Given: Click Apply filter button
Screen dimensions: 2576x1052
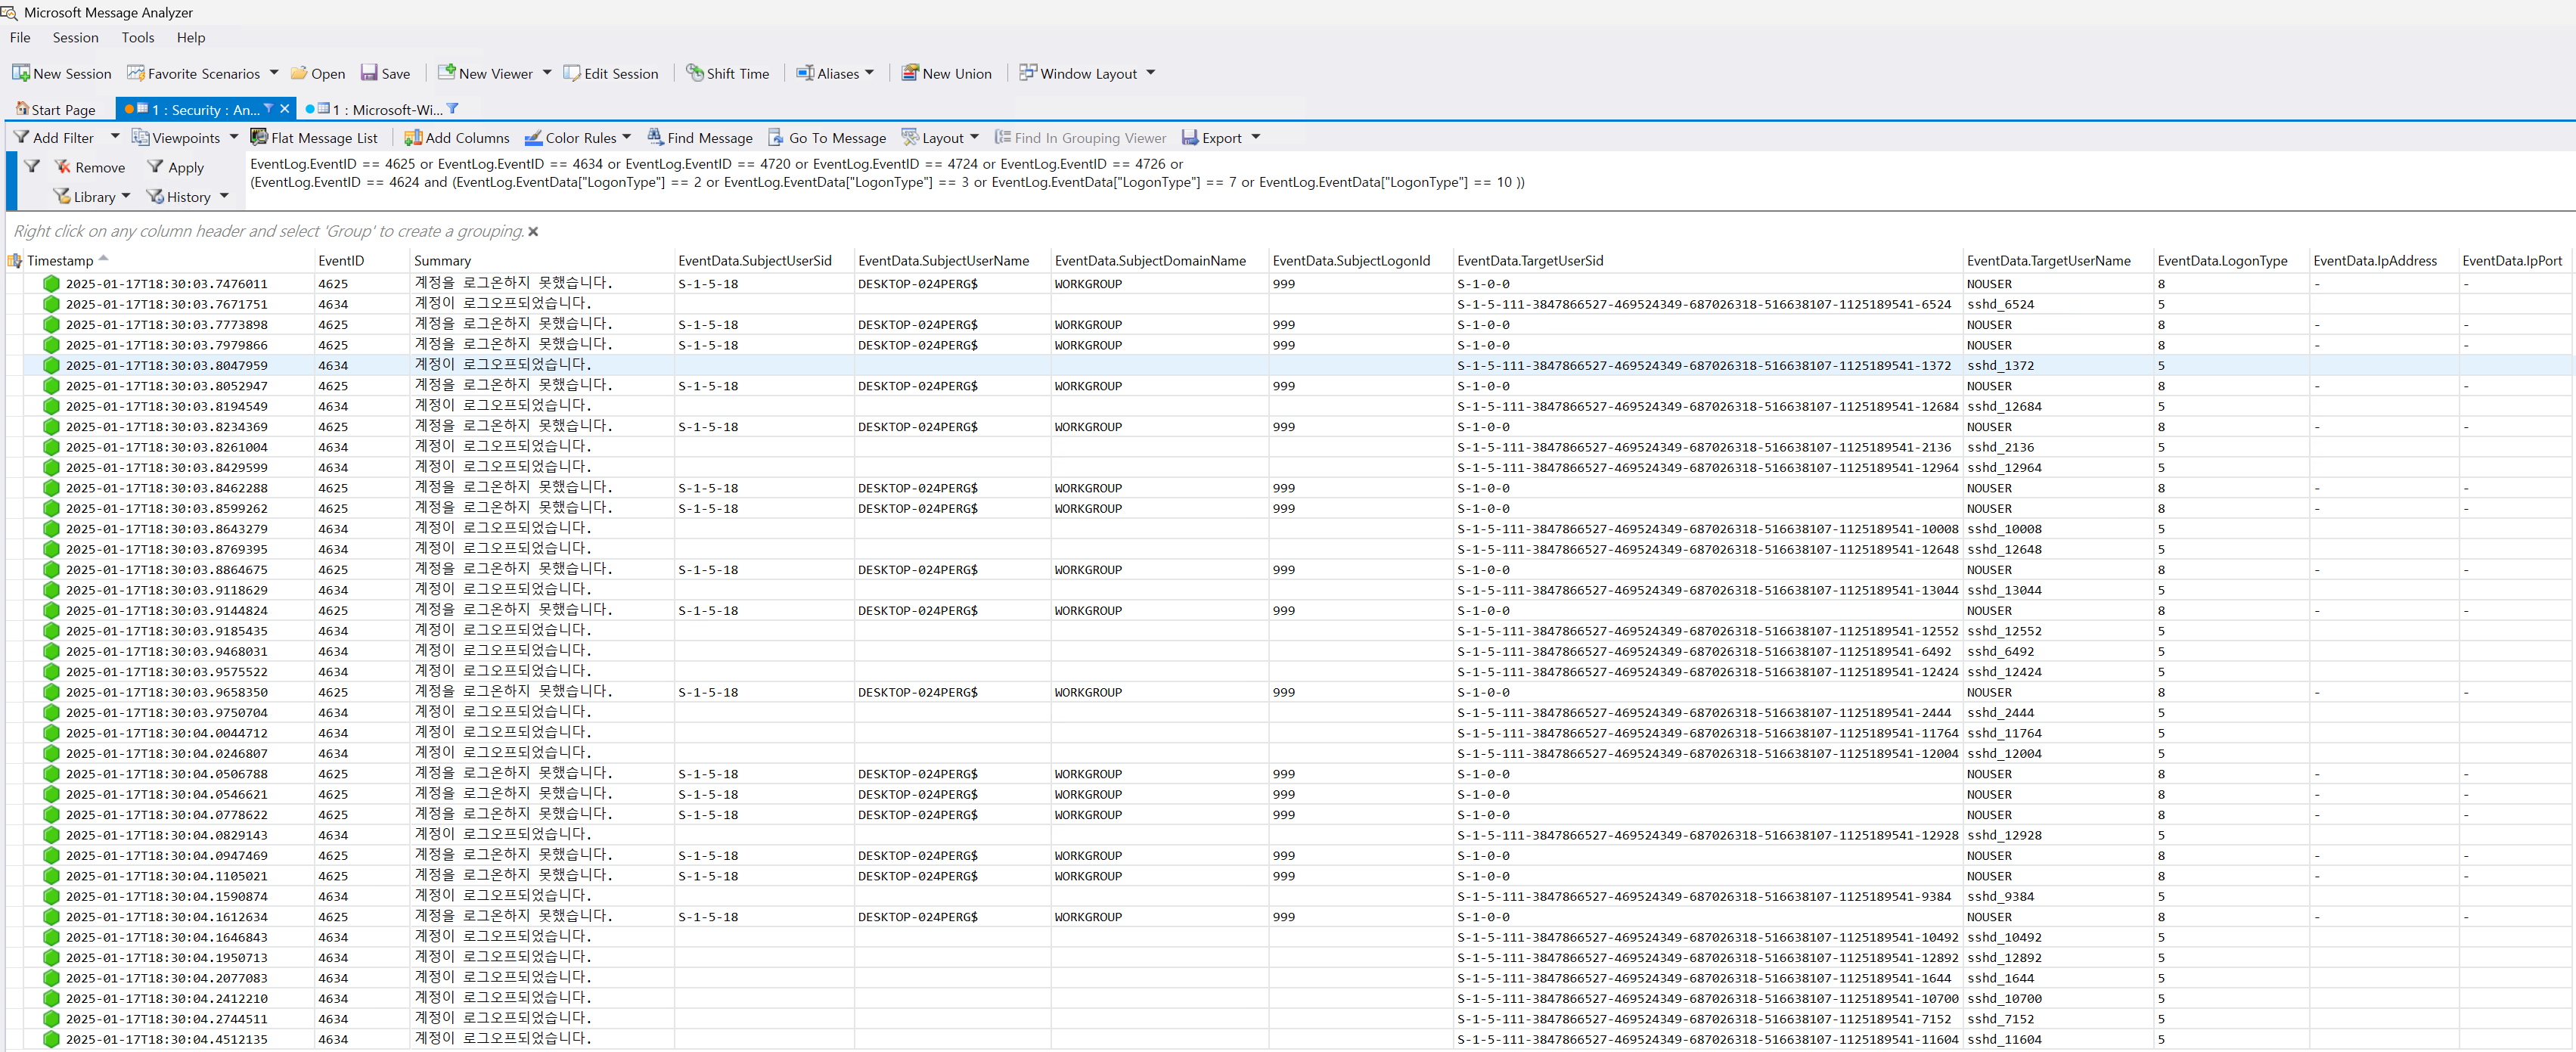Looking at the screenshot, I should pyautogui.click(x=175, y=167).
